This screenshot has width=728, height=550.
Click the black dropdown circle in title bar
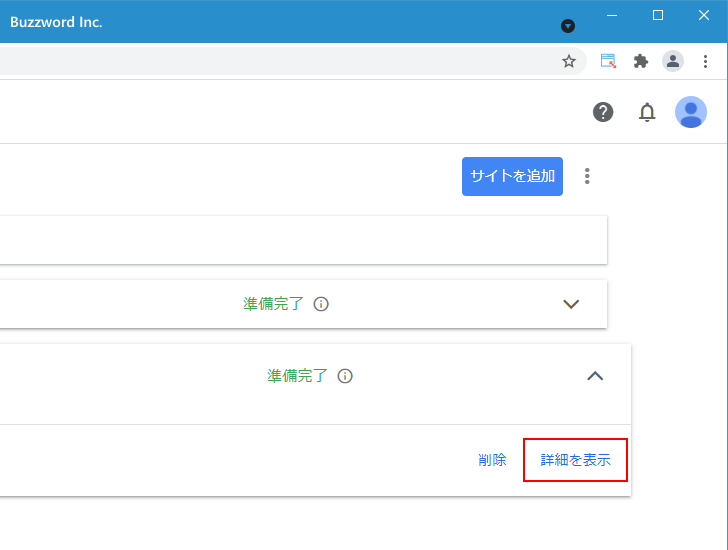point(568,26)
